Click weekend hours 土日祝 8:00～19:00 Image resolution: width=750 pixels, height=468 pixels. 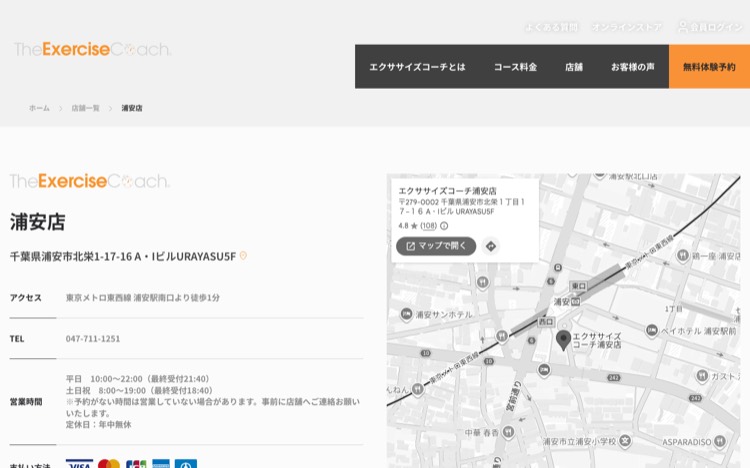point(139,390)
